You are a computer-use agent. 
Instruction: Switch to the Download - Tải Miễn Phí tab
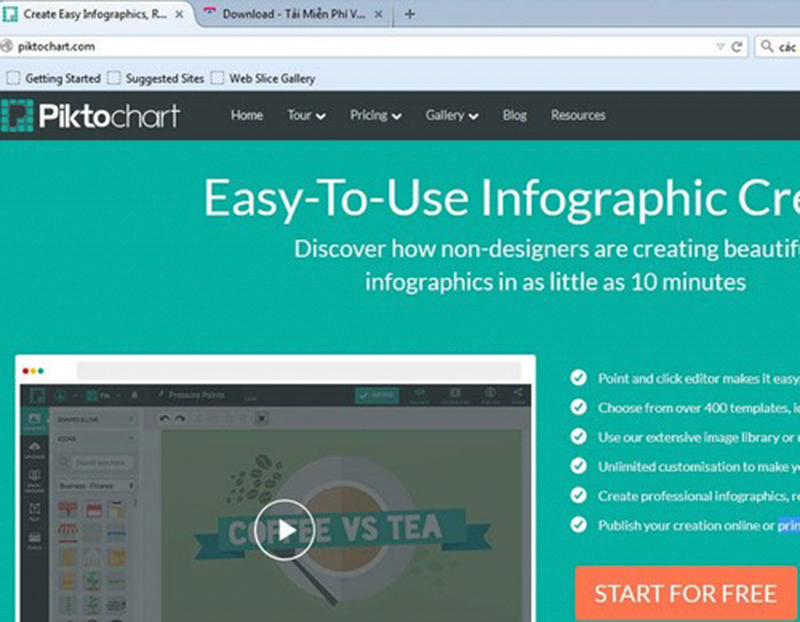coord(293,14)
